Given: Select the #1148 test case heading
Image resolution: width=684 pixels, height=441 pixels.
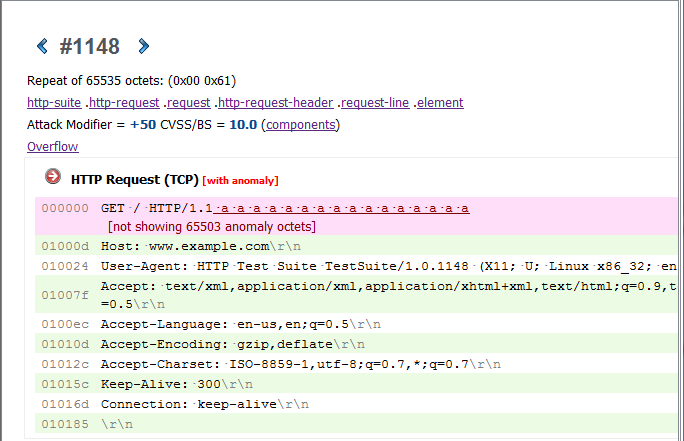Looking at the screenshot, I should coord(89,46).
